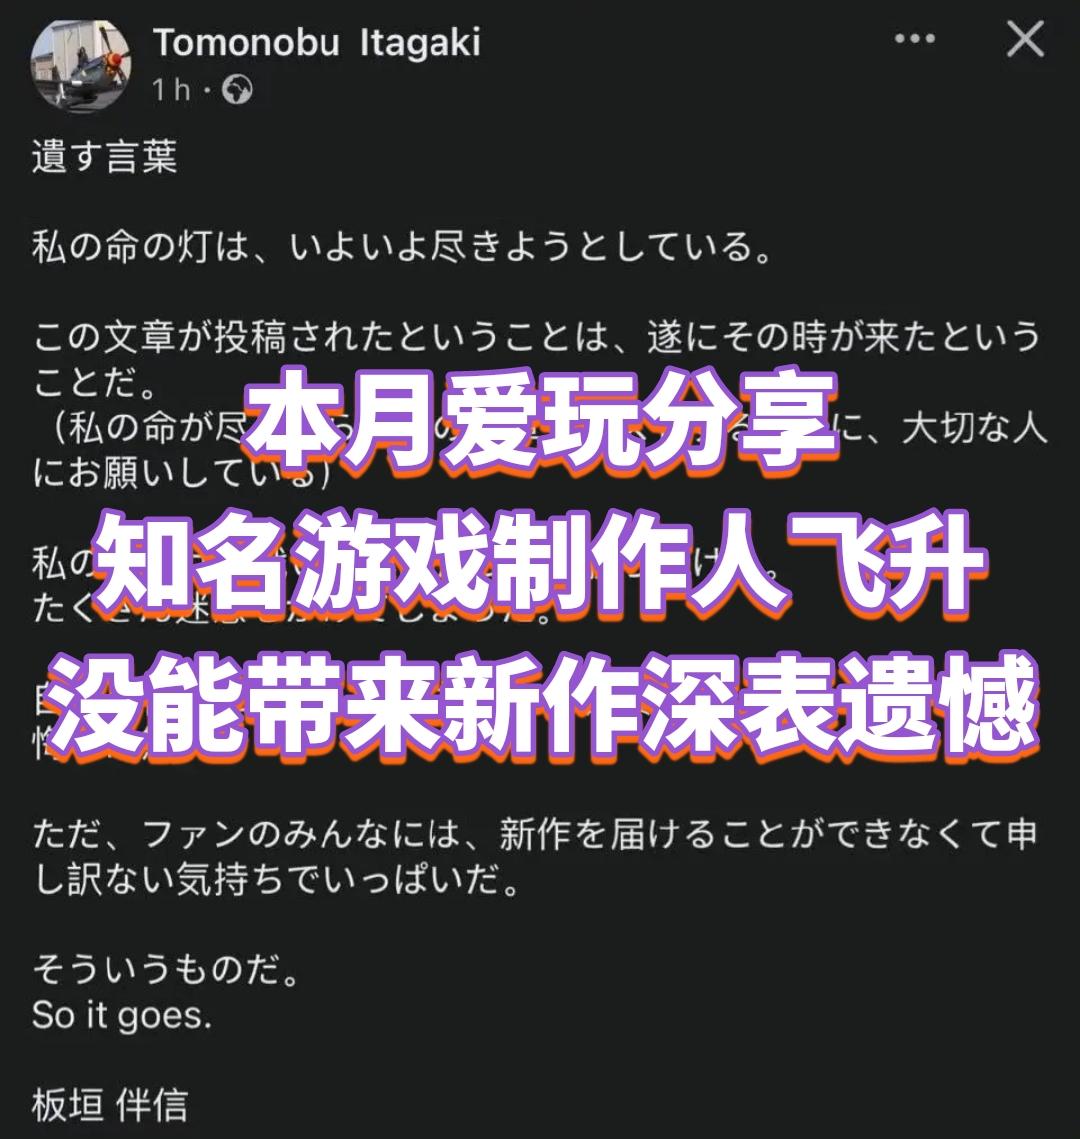Click the short line ことだ。
The height and width of the screenshot is (1139, 1080).
tap(95, 383)
